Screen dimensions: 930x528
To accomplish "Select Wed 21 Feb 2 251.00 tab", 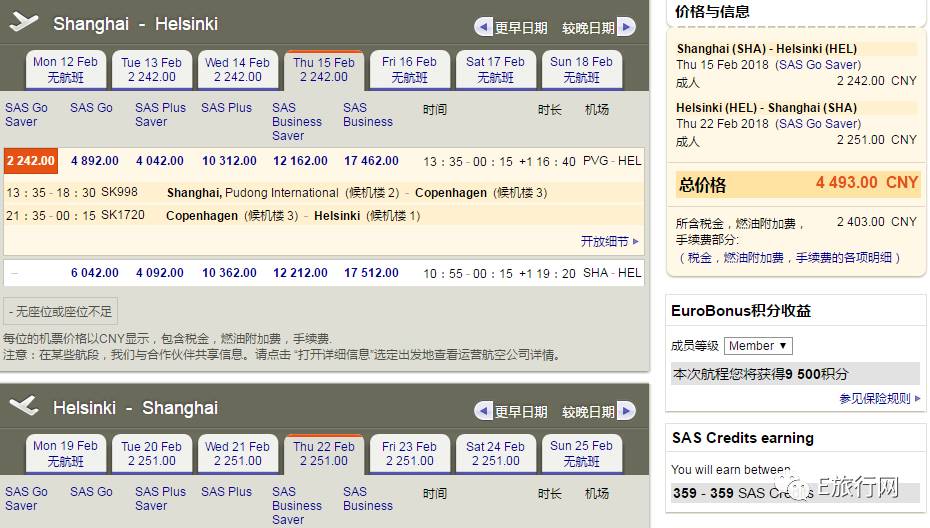I will (237, 453).
